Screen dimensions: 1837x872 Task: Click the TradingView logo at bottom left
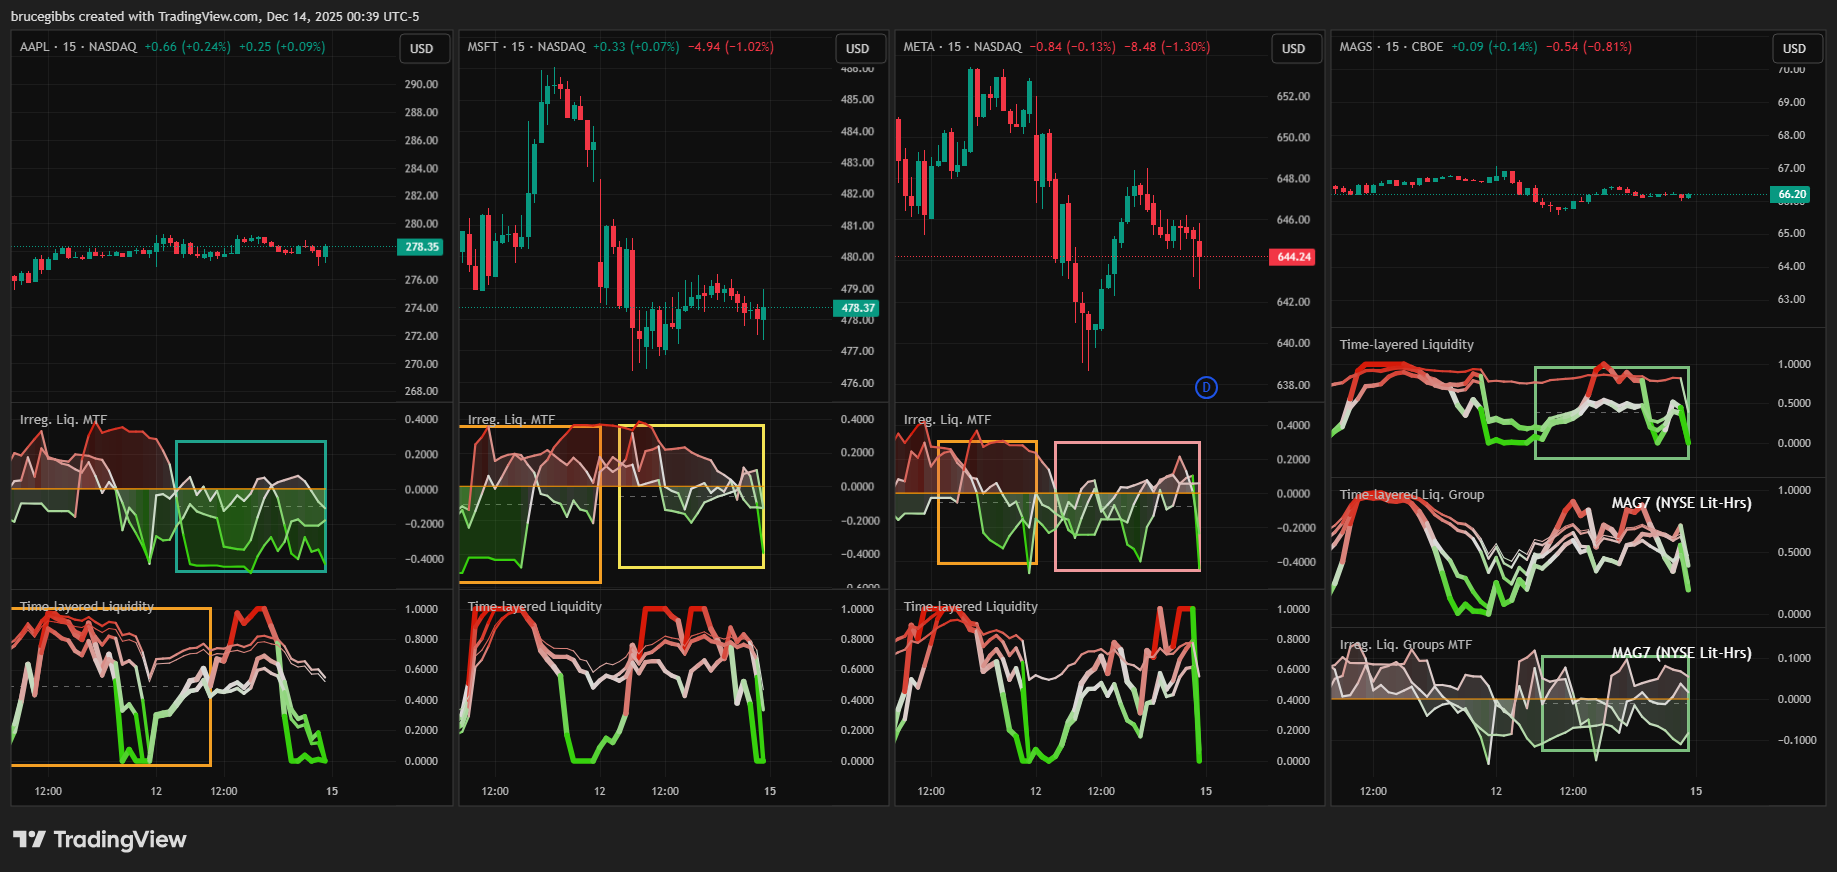pyautogui.click(x=100, y=839)
